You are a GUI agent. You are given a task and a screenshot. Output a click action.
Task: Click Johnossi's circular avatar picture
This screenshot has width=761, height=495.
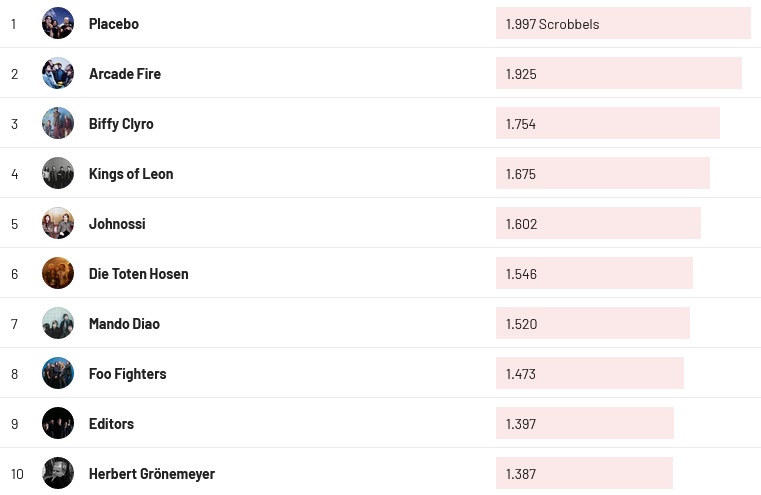point(58,223)
